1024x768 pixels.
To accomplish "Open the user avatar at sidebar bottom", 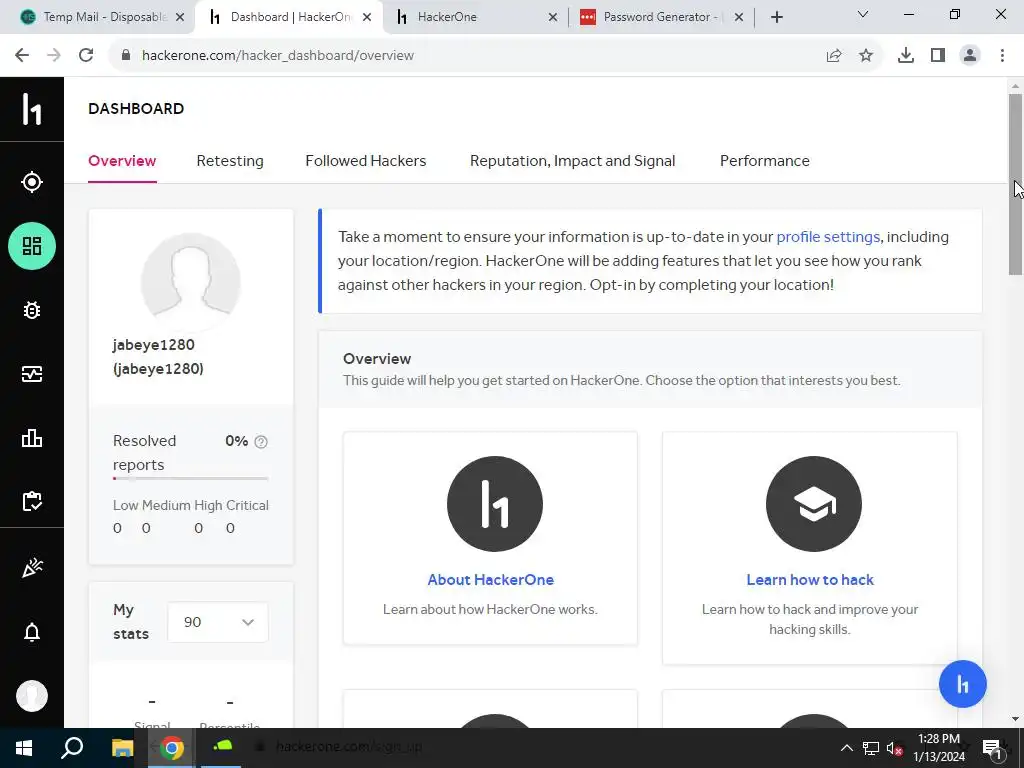I will pos(31,696).
